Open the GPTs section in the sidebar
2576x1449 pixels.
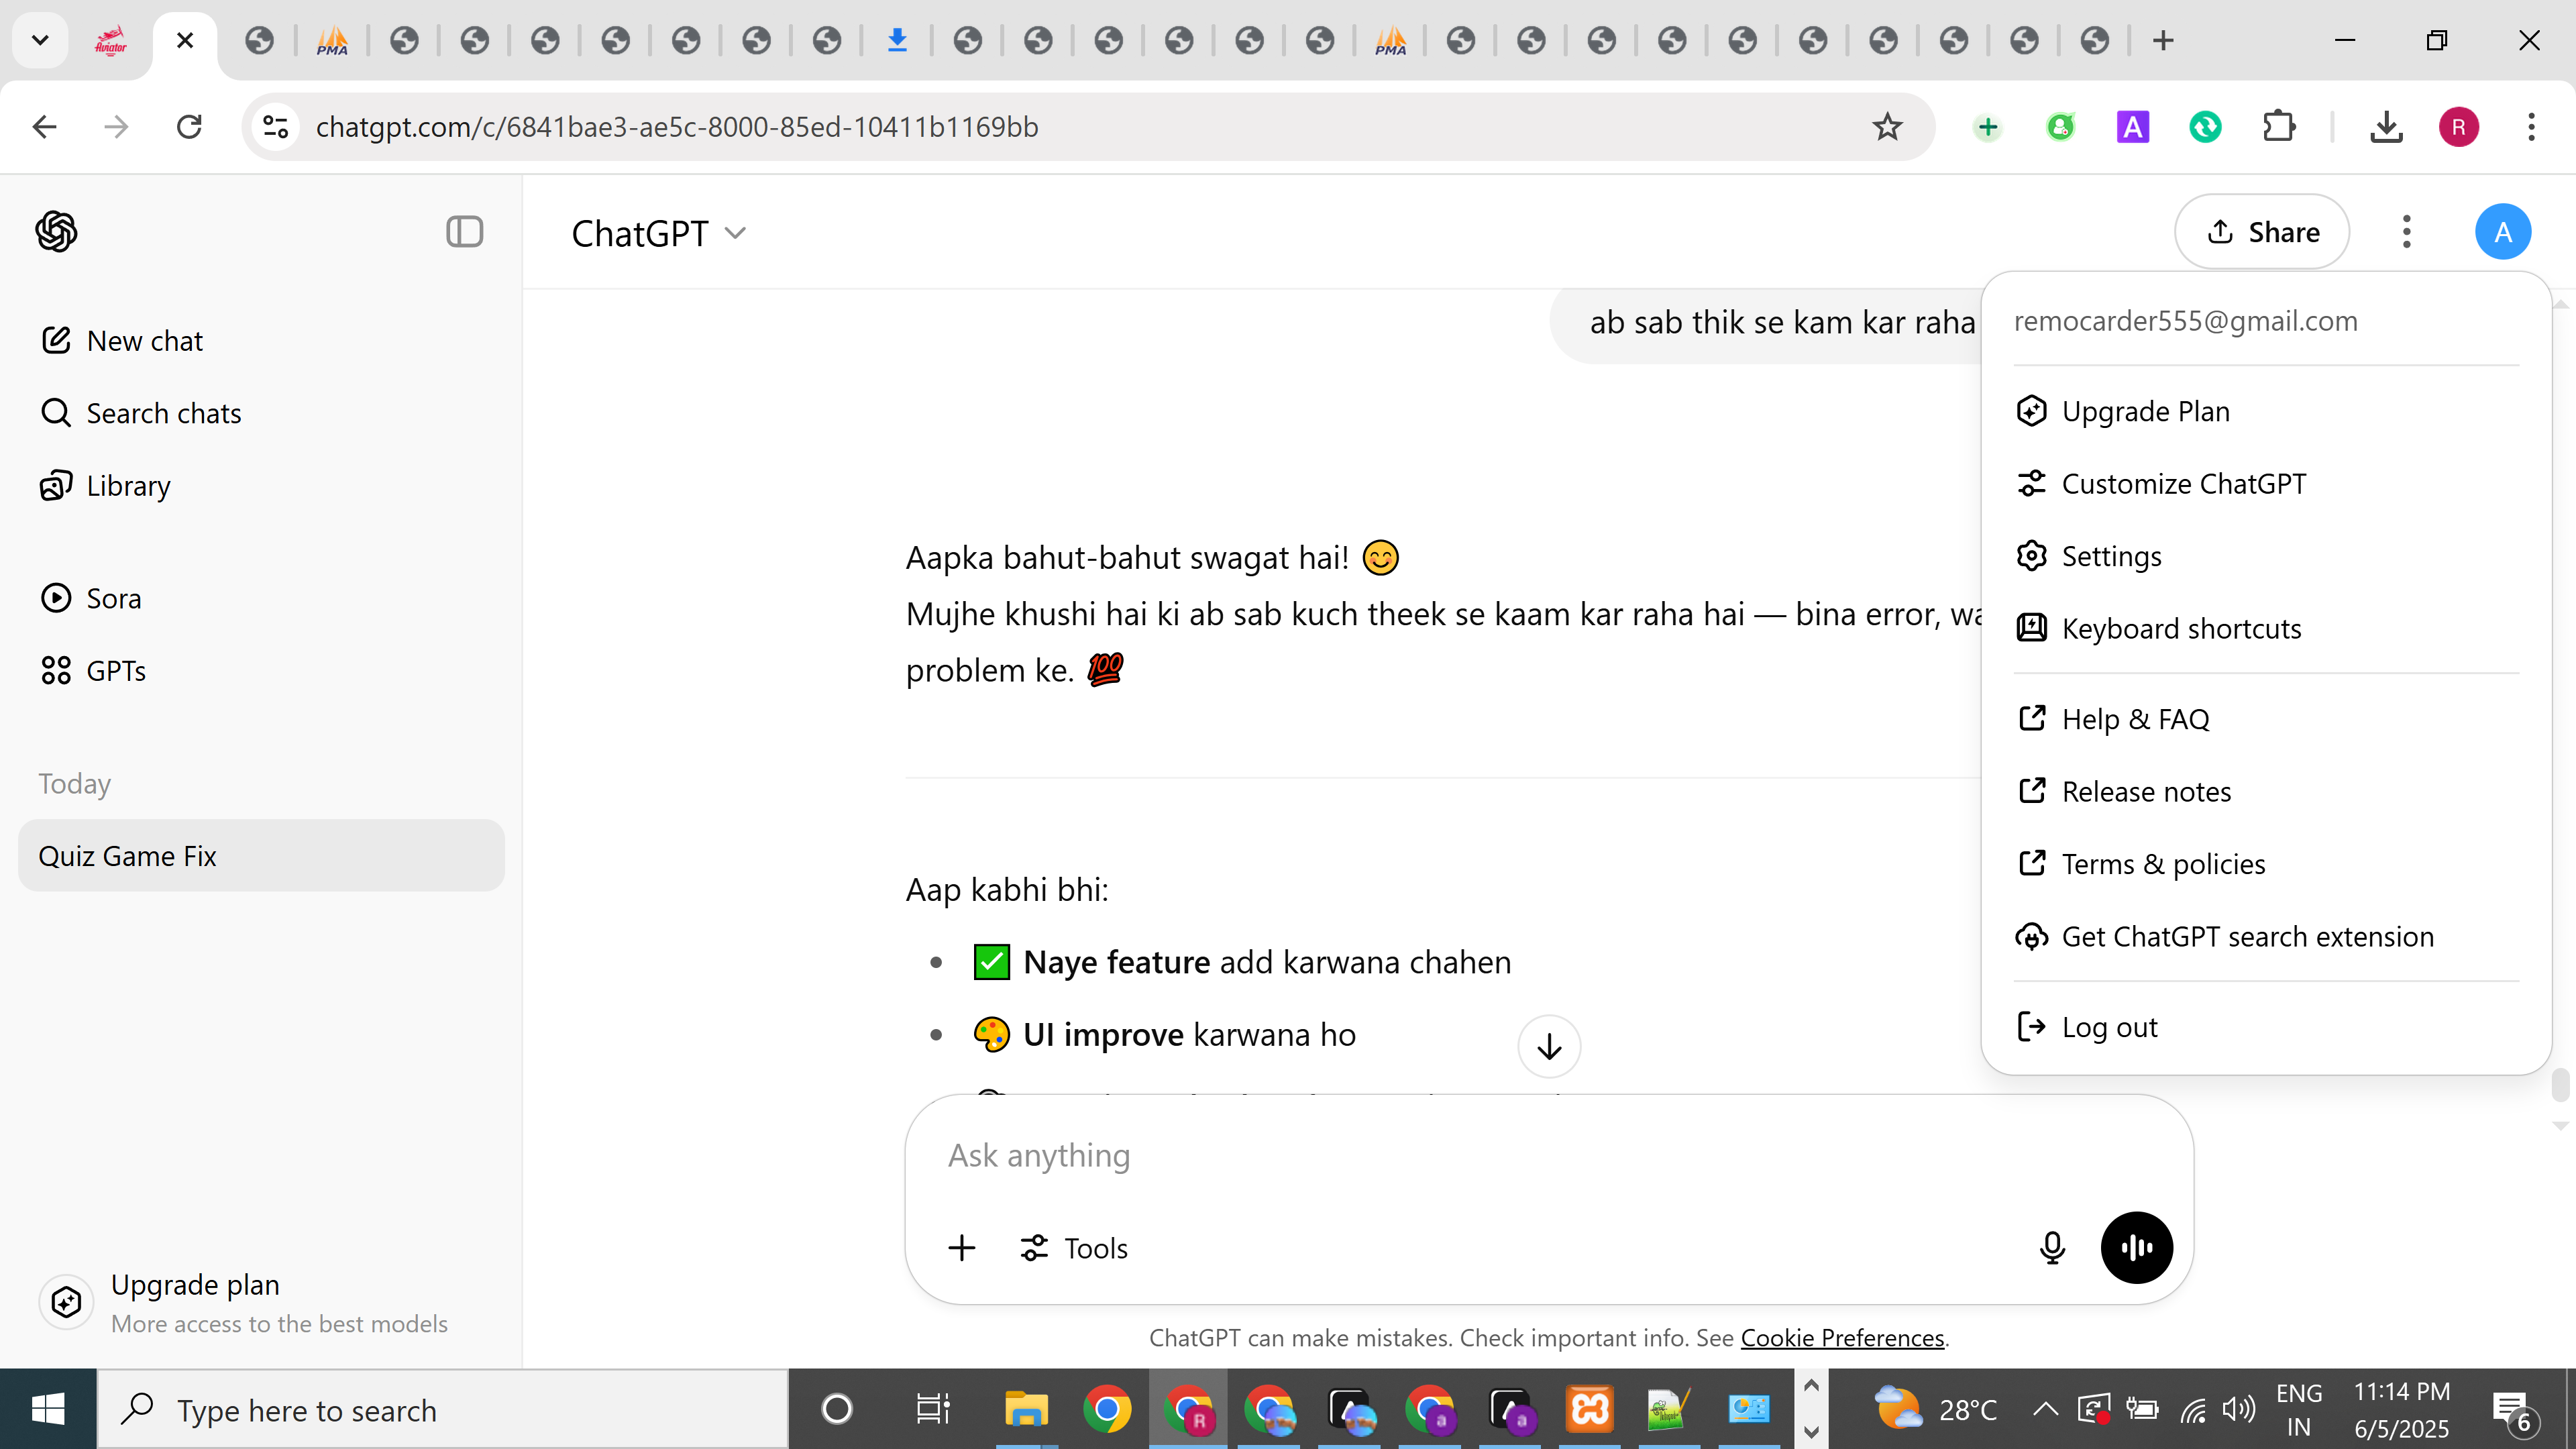115,670
